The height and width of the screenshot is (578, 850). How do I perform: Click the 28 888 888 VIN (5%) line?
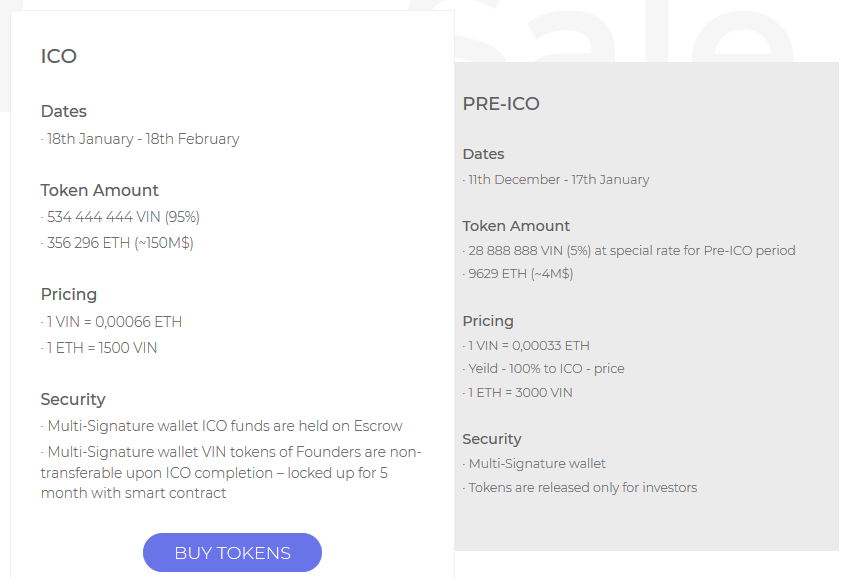[629, 251]
